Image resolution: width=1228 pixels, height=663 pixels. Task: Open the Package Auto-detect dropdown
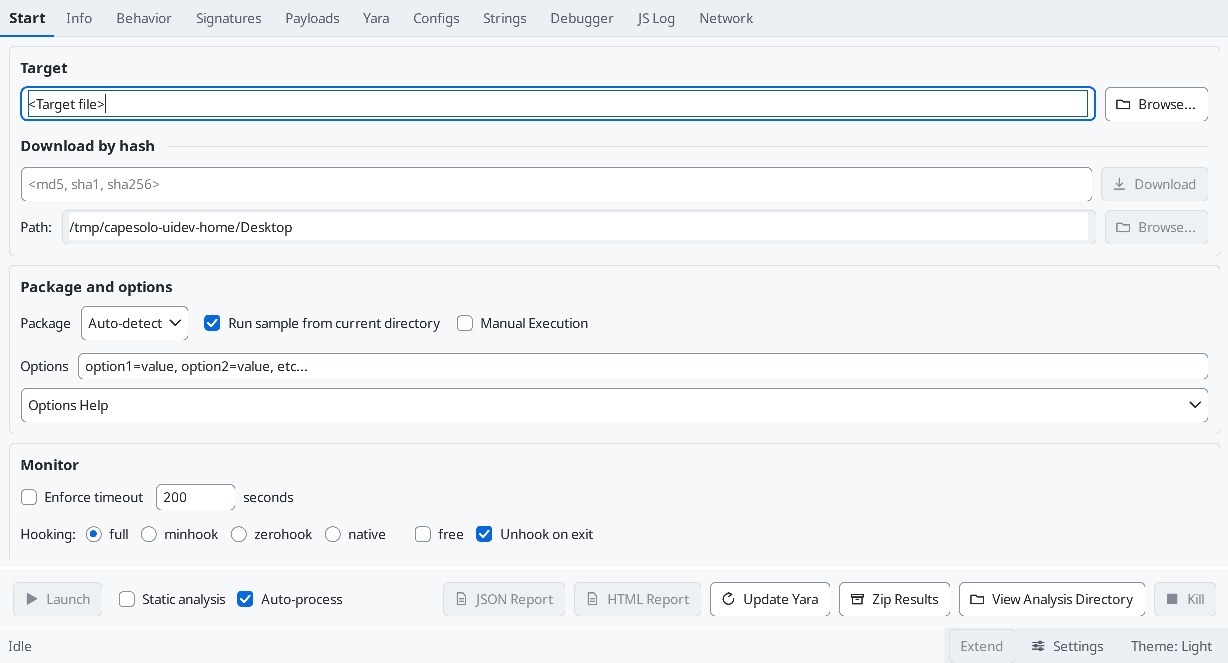pyautogui.click(x=135, y=323)
